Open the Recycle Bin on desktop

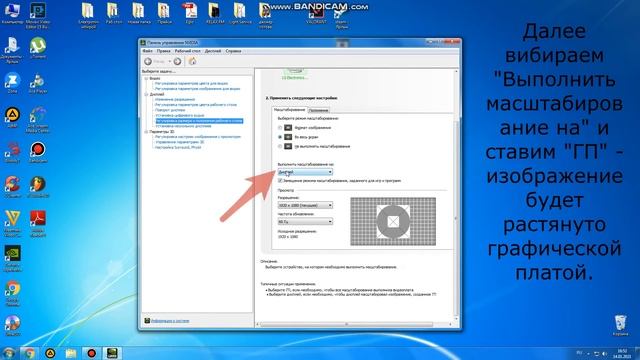620,325
